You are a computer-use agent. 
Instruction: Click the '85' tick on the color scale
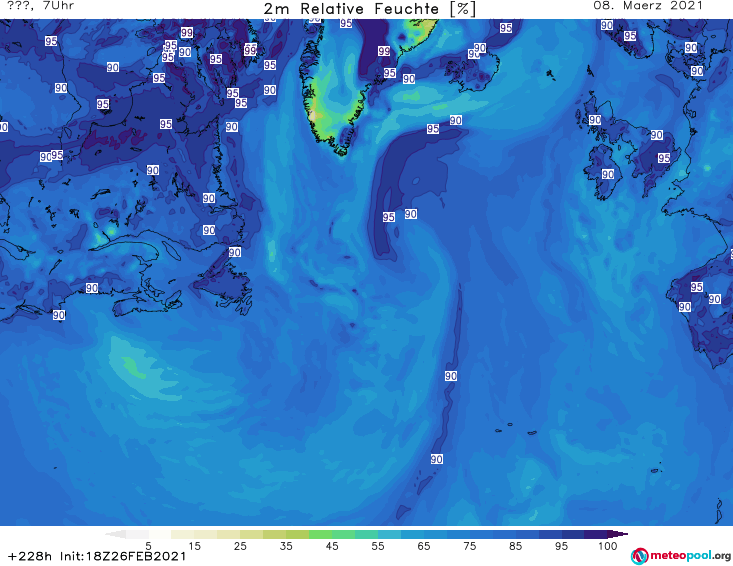click(516, 546)
